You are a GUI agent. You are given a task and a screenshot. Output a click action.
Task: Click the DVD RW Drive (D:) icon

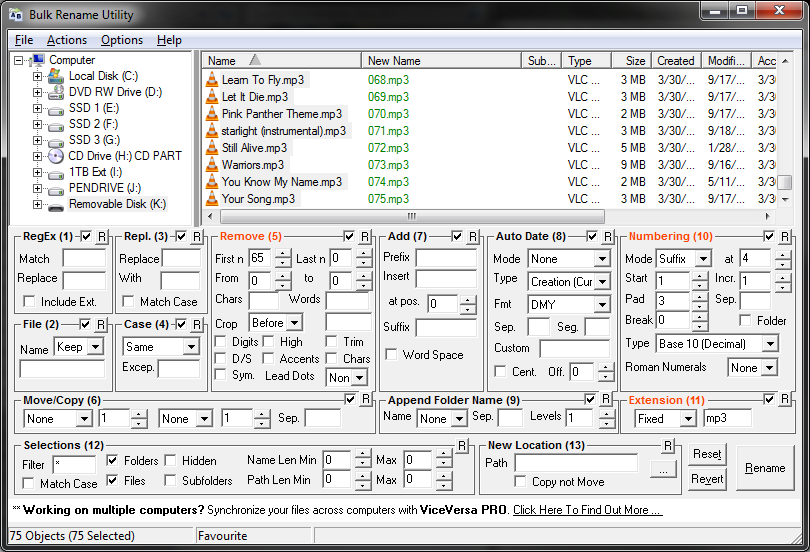click(56, 92)
